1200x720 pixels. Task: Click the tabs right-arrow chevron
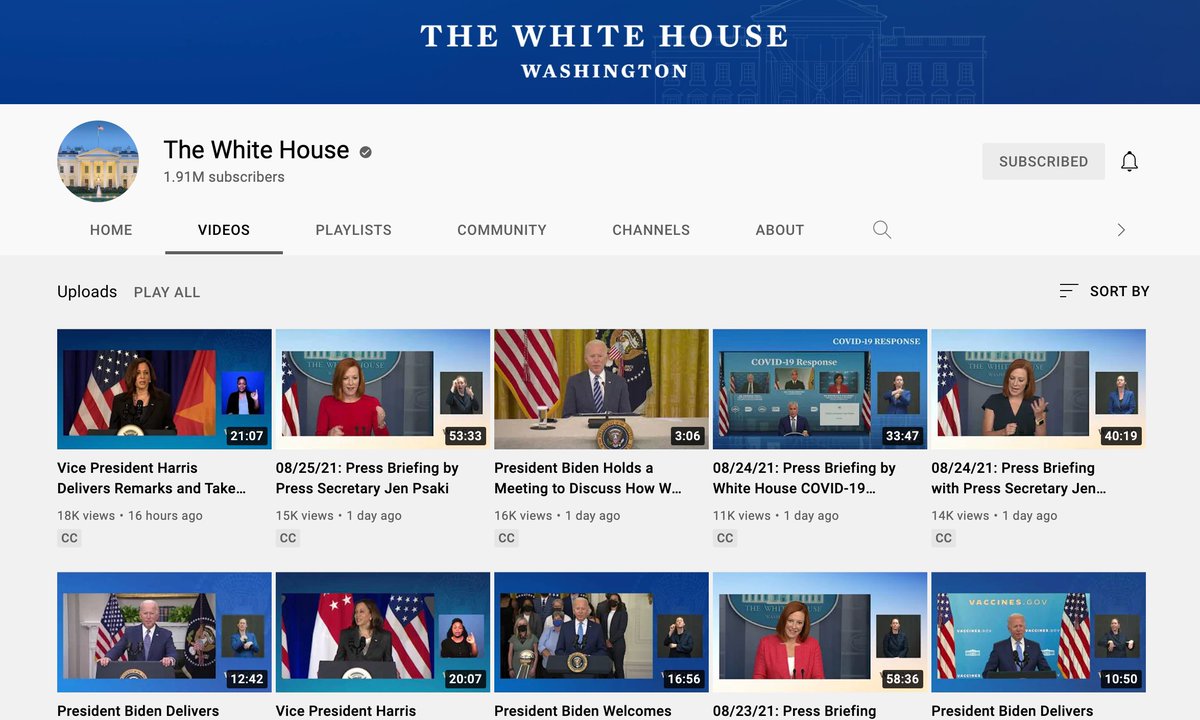point(1121,230)
